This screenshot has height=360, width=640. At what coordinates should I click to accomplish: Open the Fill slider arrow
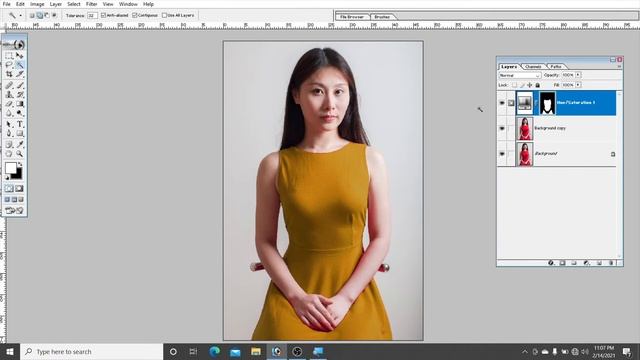click(578, 85)
